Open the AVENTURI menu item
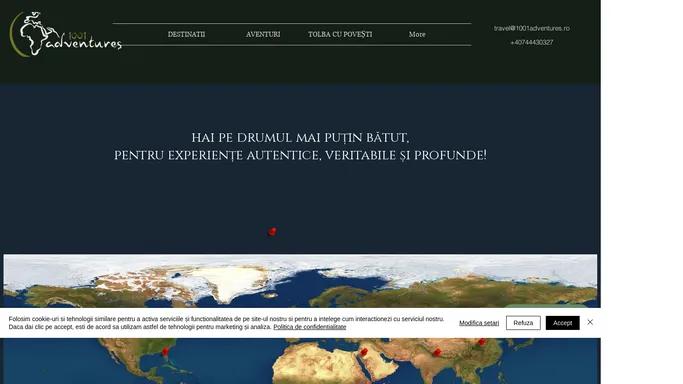Image resolution: width=683 pixels, height=384 pixels. [263, 34]
